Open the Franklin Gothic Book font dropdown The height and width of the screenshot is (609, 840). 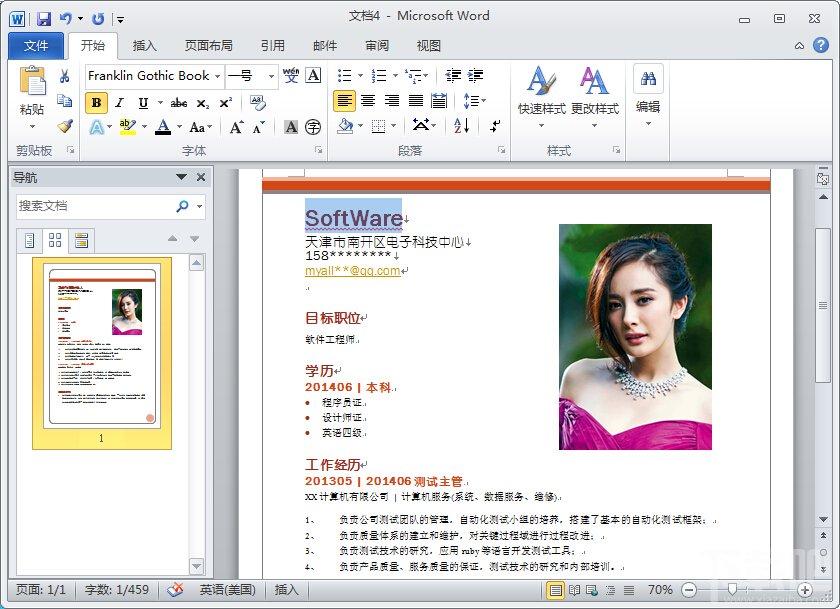(217, 75)
